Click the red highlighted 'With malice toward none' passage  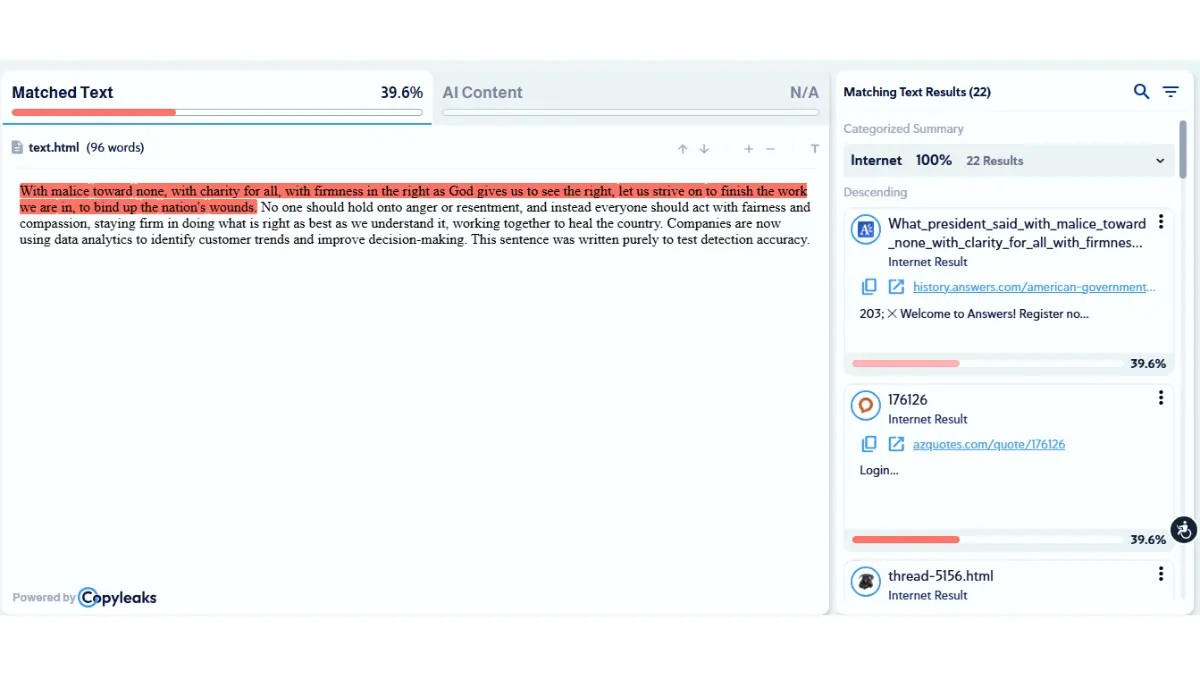point(413,199)
